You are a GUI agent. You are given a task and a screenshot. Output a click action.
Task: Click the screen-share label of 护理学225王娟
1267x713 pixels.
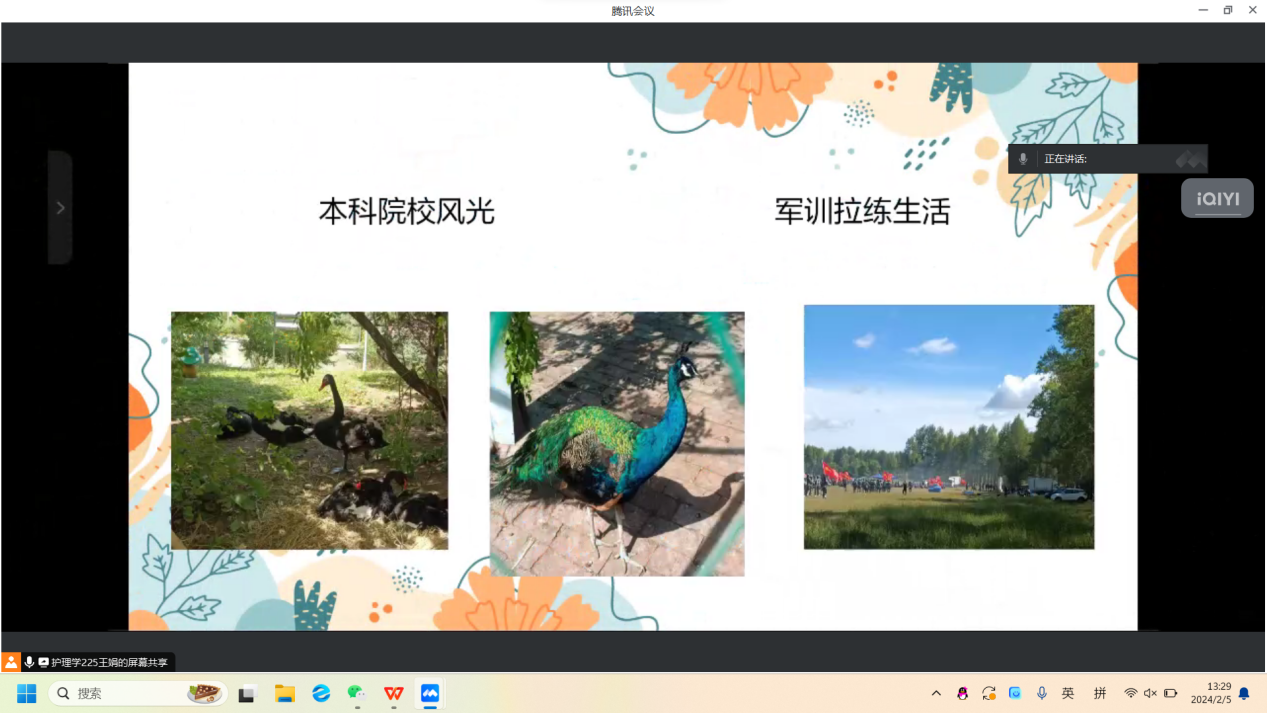coord(109,663)
